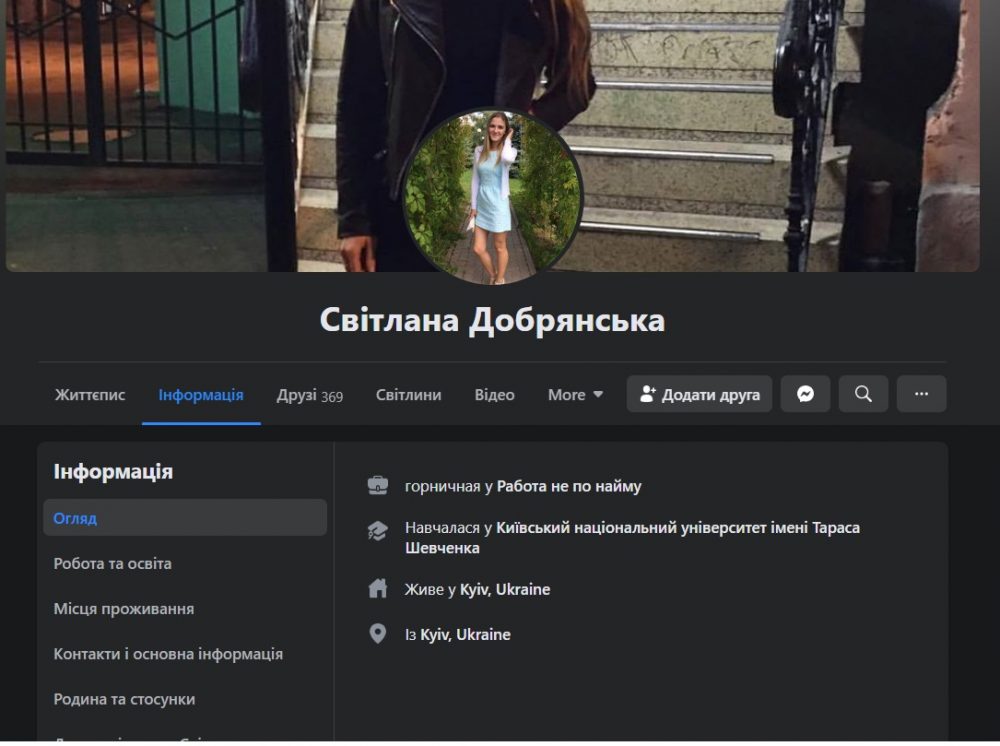The width and height of the screenshot is (1000, 746).
Task: Open the Відео tab
Action: [494, 395]
